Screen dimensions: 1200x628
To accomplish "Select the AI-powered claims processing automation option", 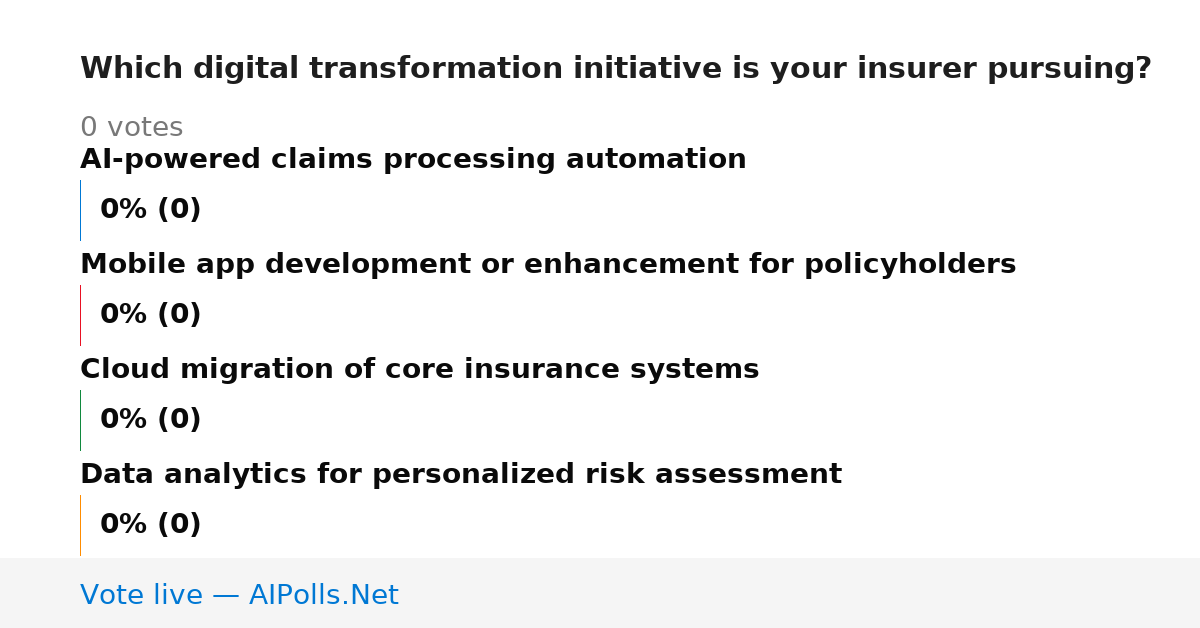I will pyautogui.click(x=413, y=160).
